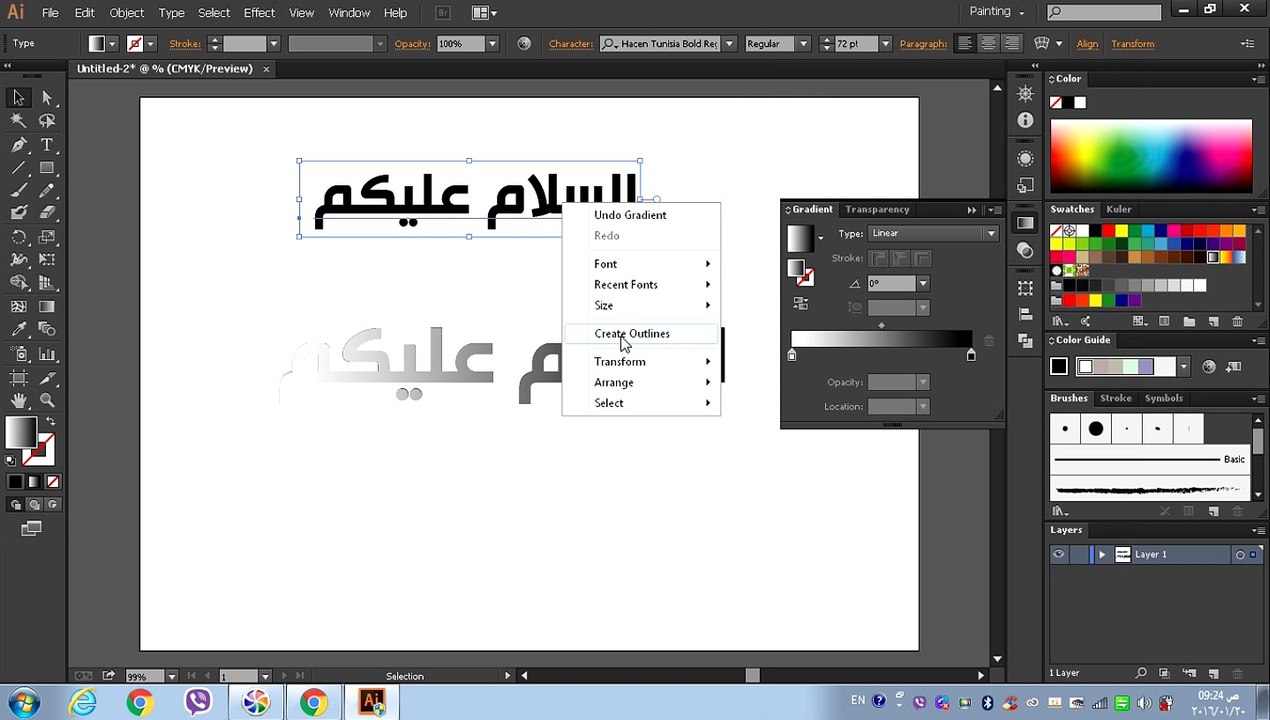Select the Column Graph tool
Viewport: 1270px width, 720px height.
tap(47, 354)
